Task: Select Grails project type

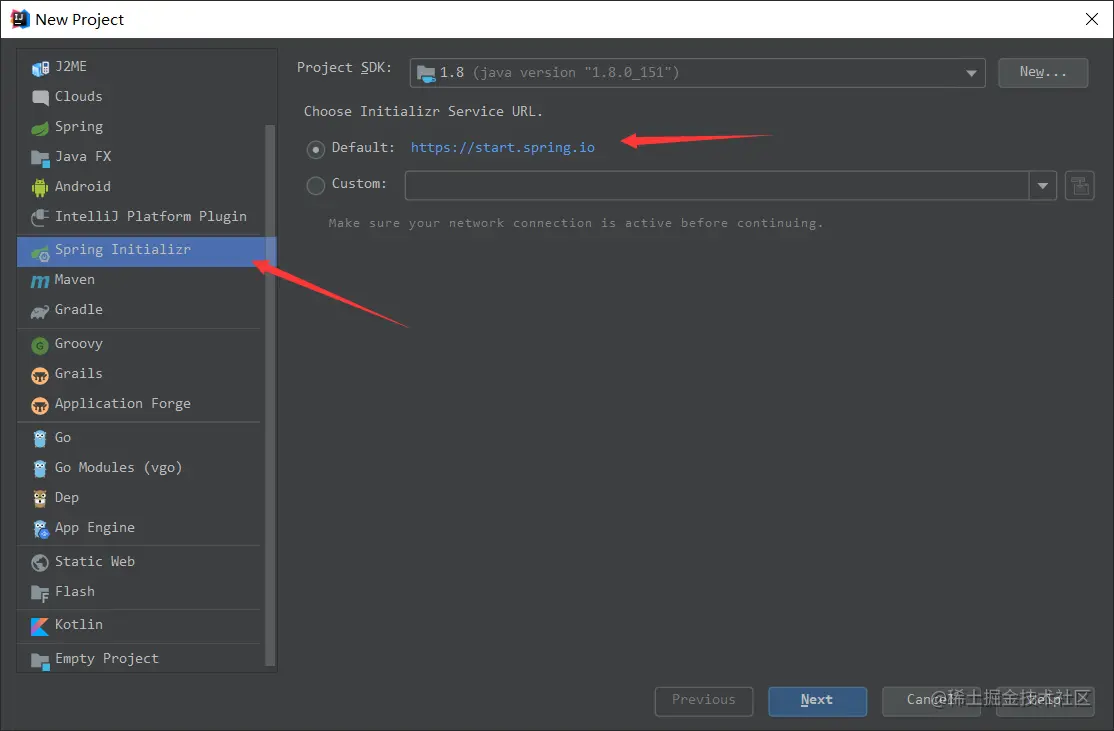Action: 139,374
